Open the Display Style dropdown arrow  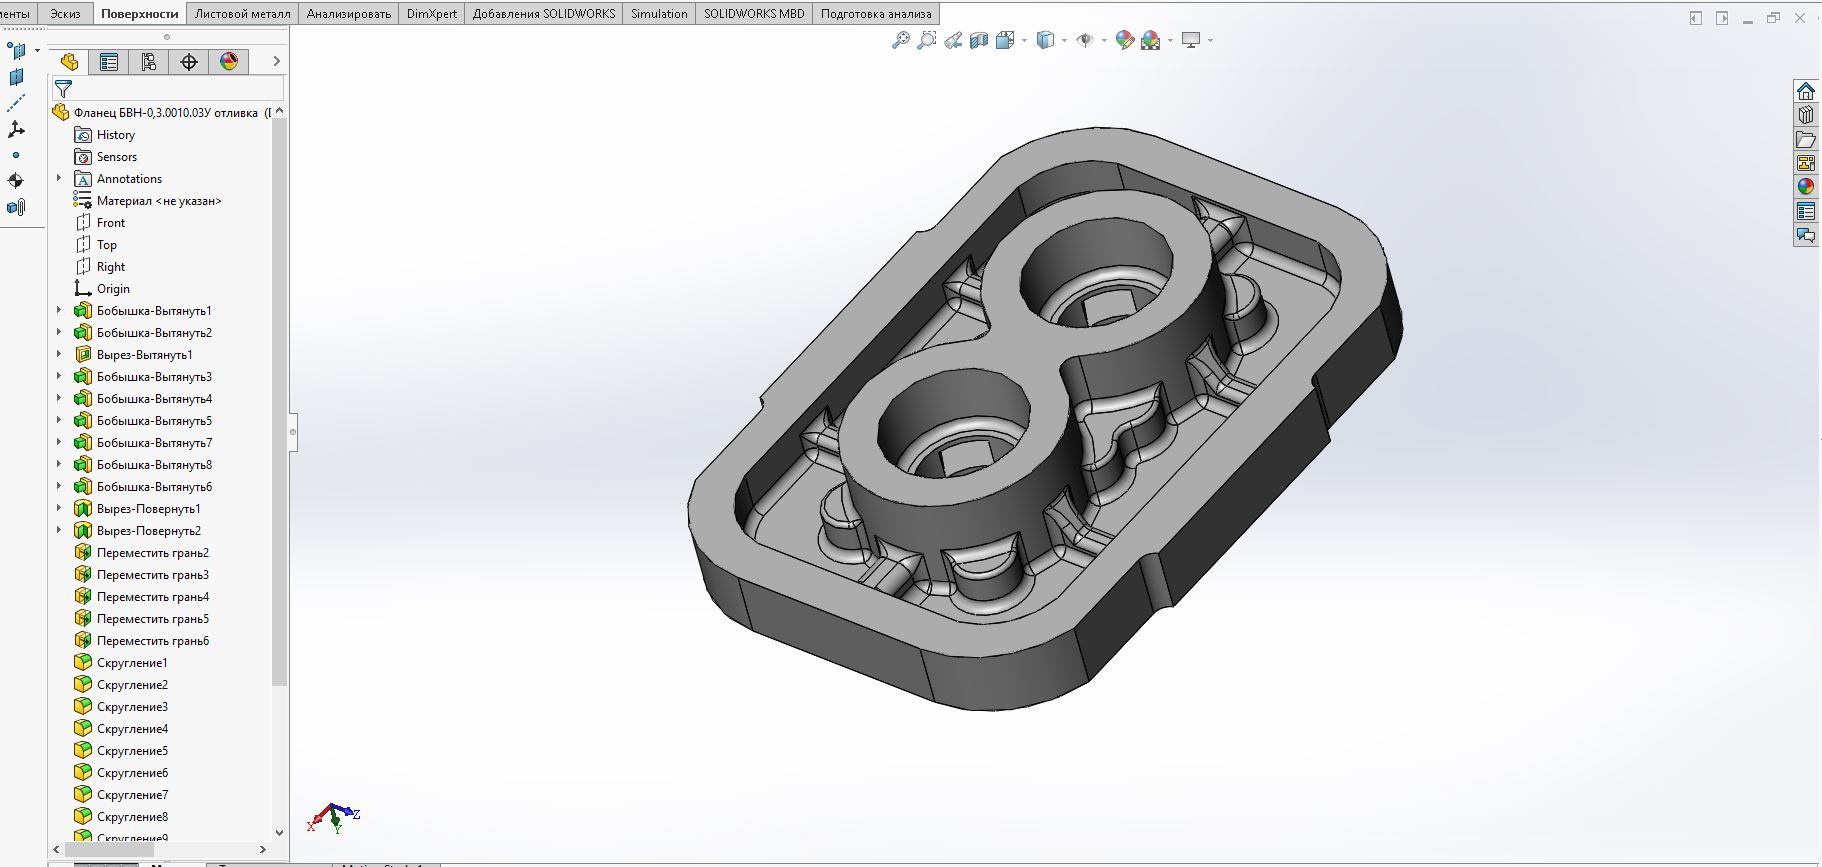tap(1064, 40)
